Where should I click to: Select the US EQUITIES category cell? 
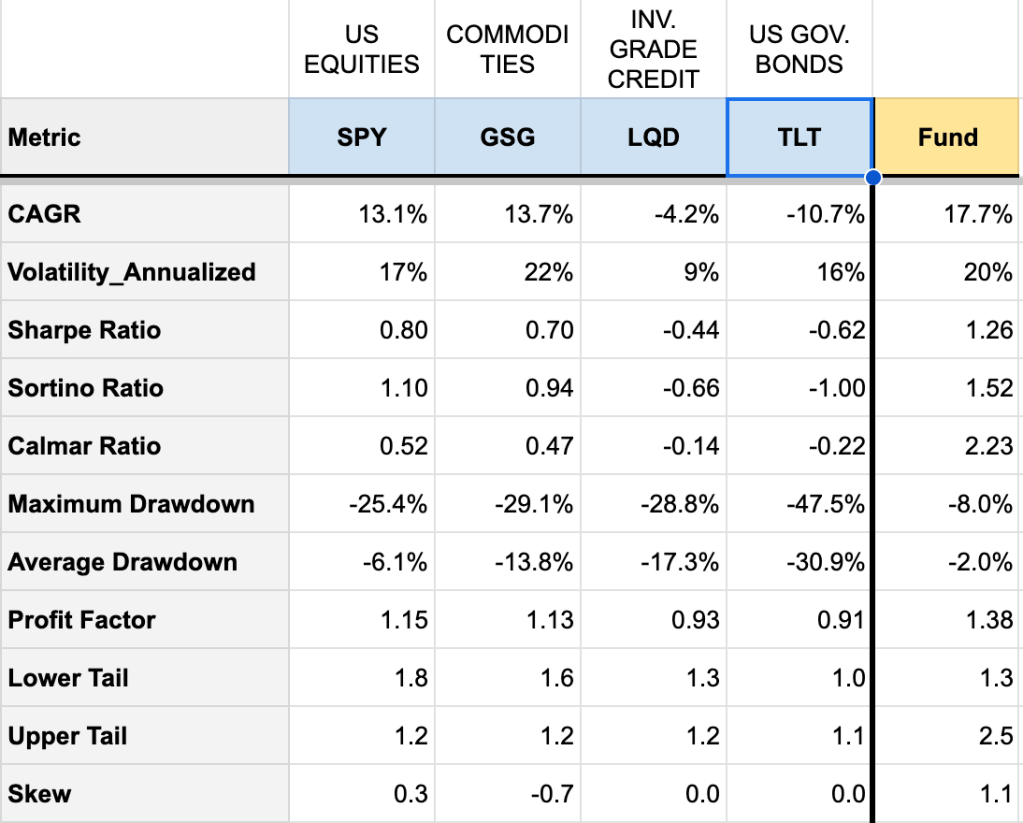tap(361, 49)
